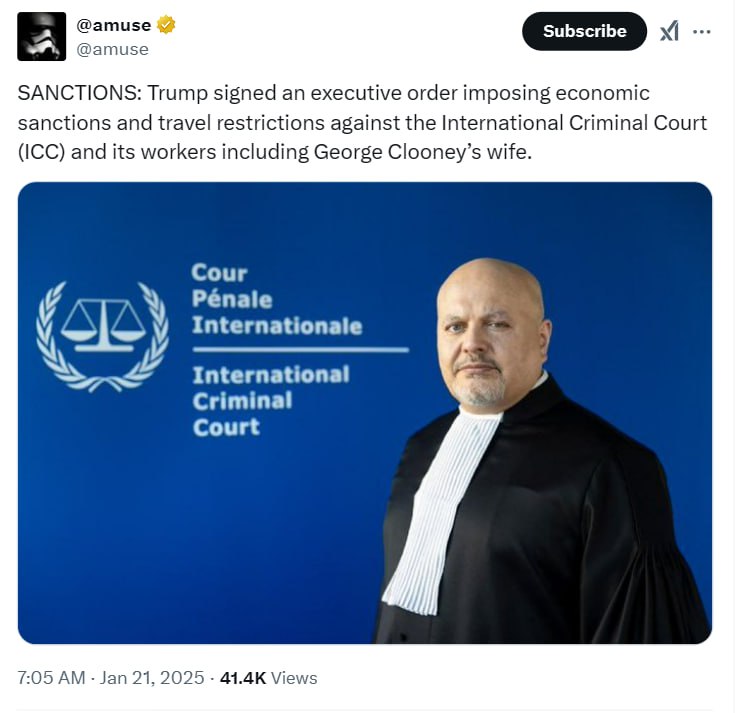Screen dimensions: 736x713
Task: Open the Grok icon beside Subscribe
Action: pos(669,31)
